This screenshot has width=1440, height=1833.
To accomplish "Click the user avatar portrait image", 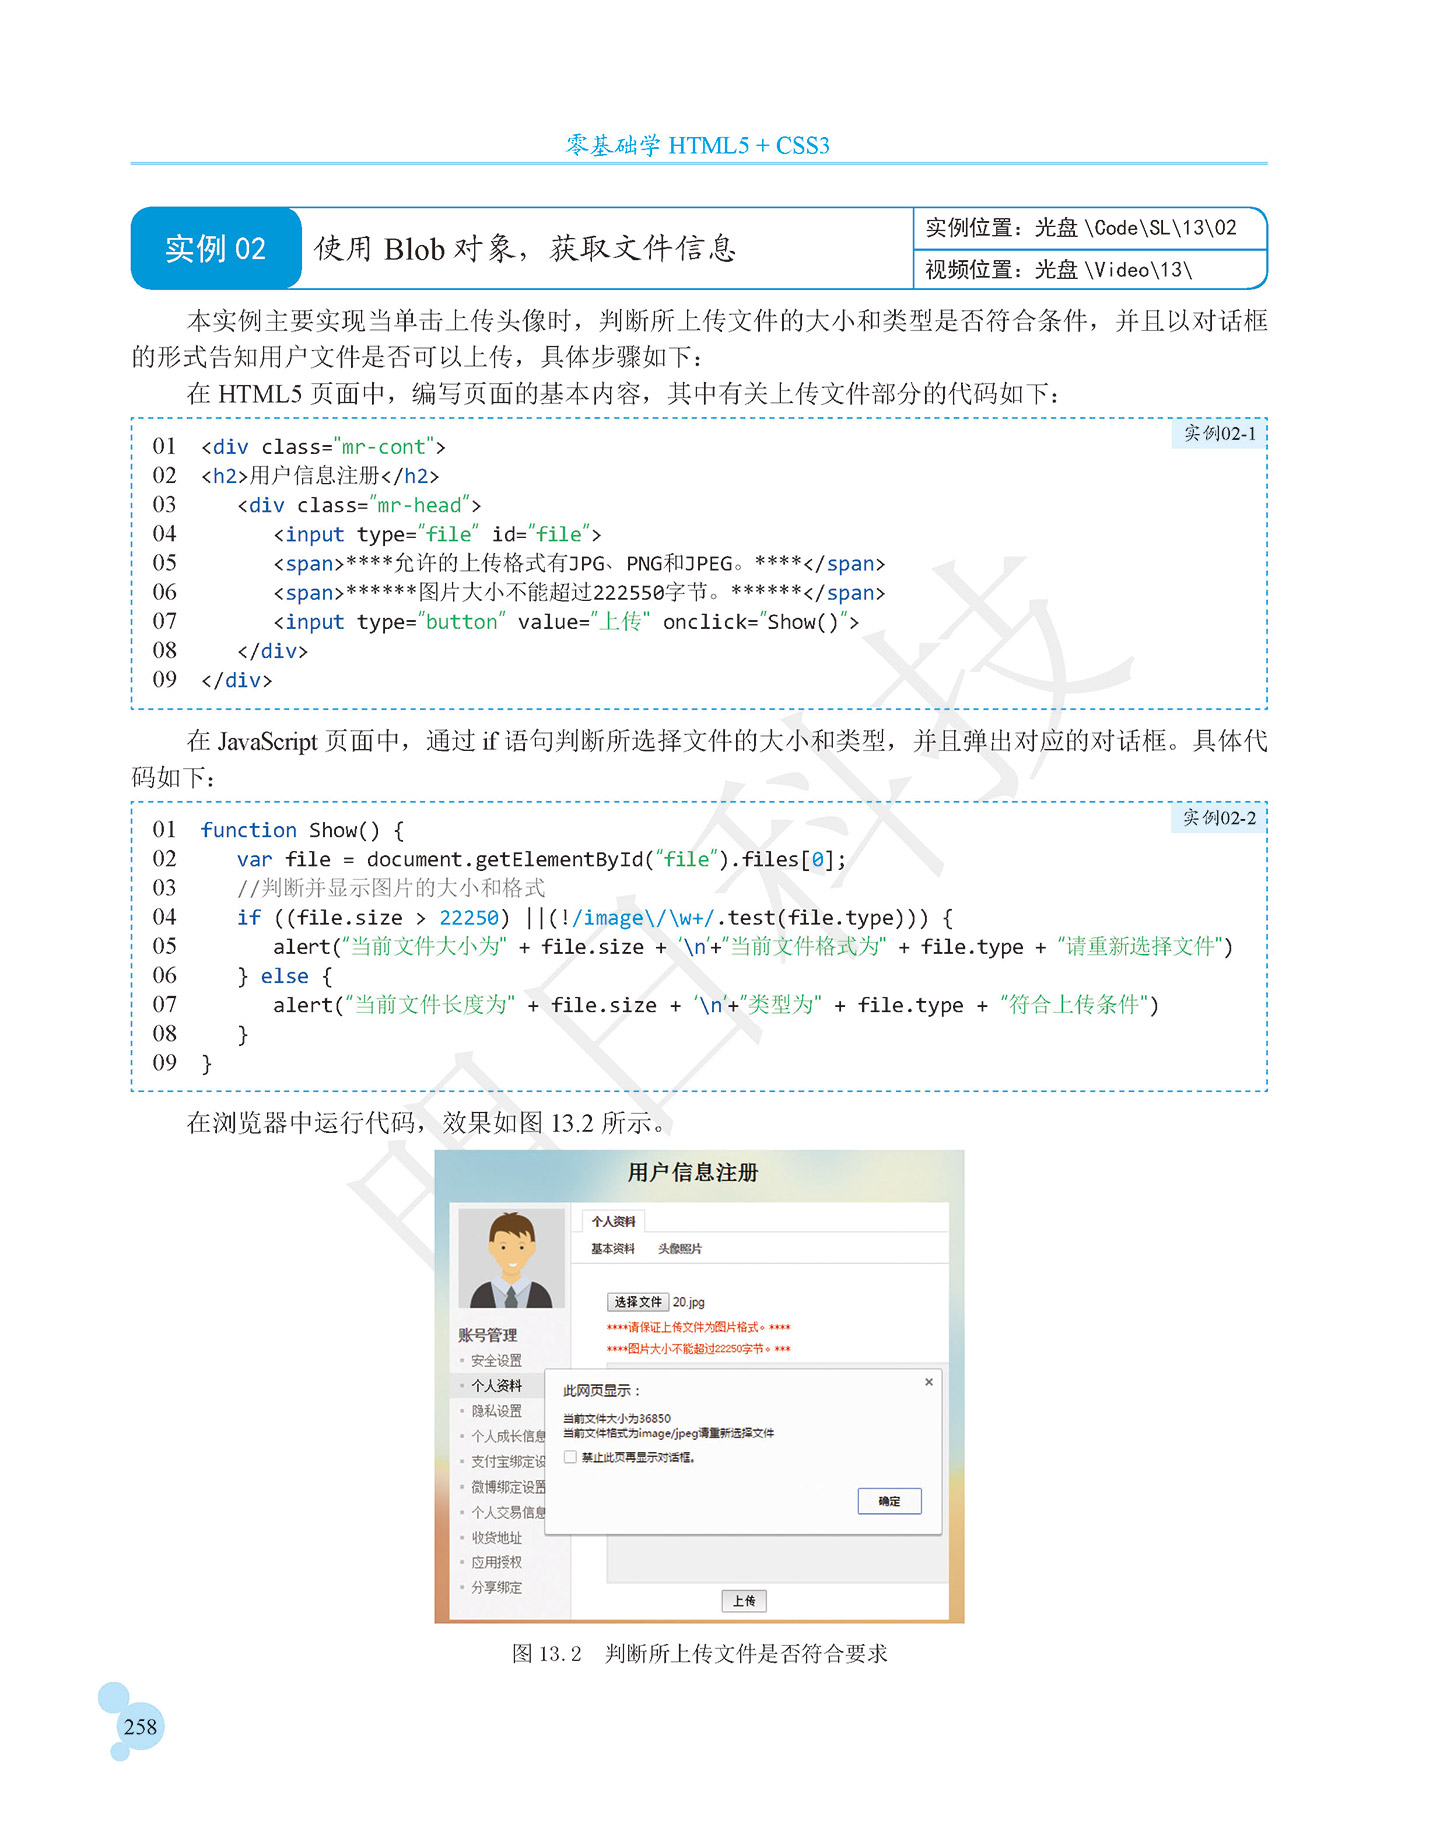I will [x=511, y=1258].
